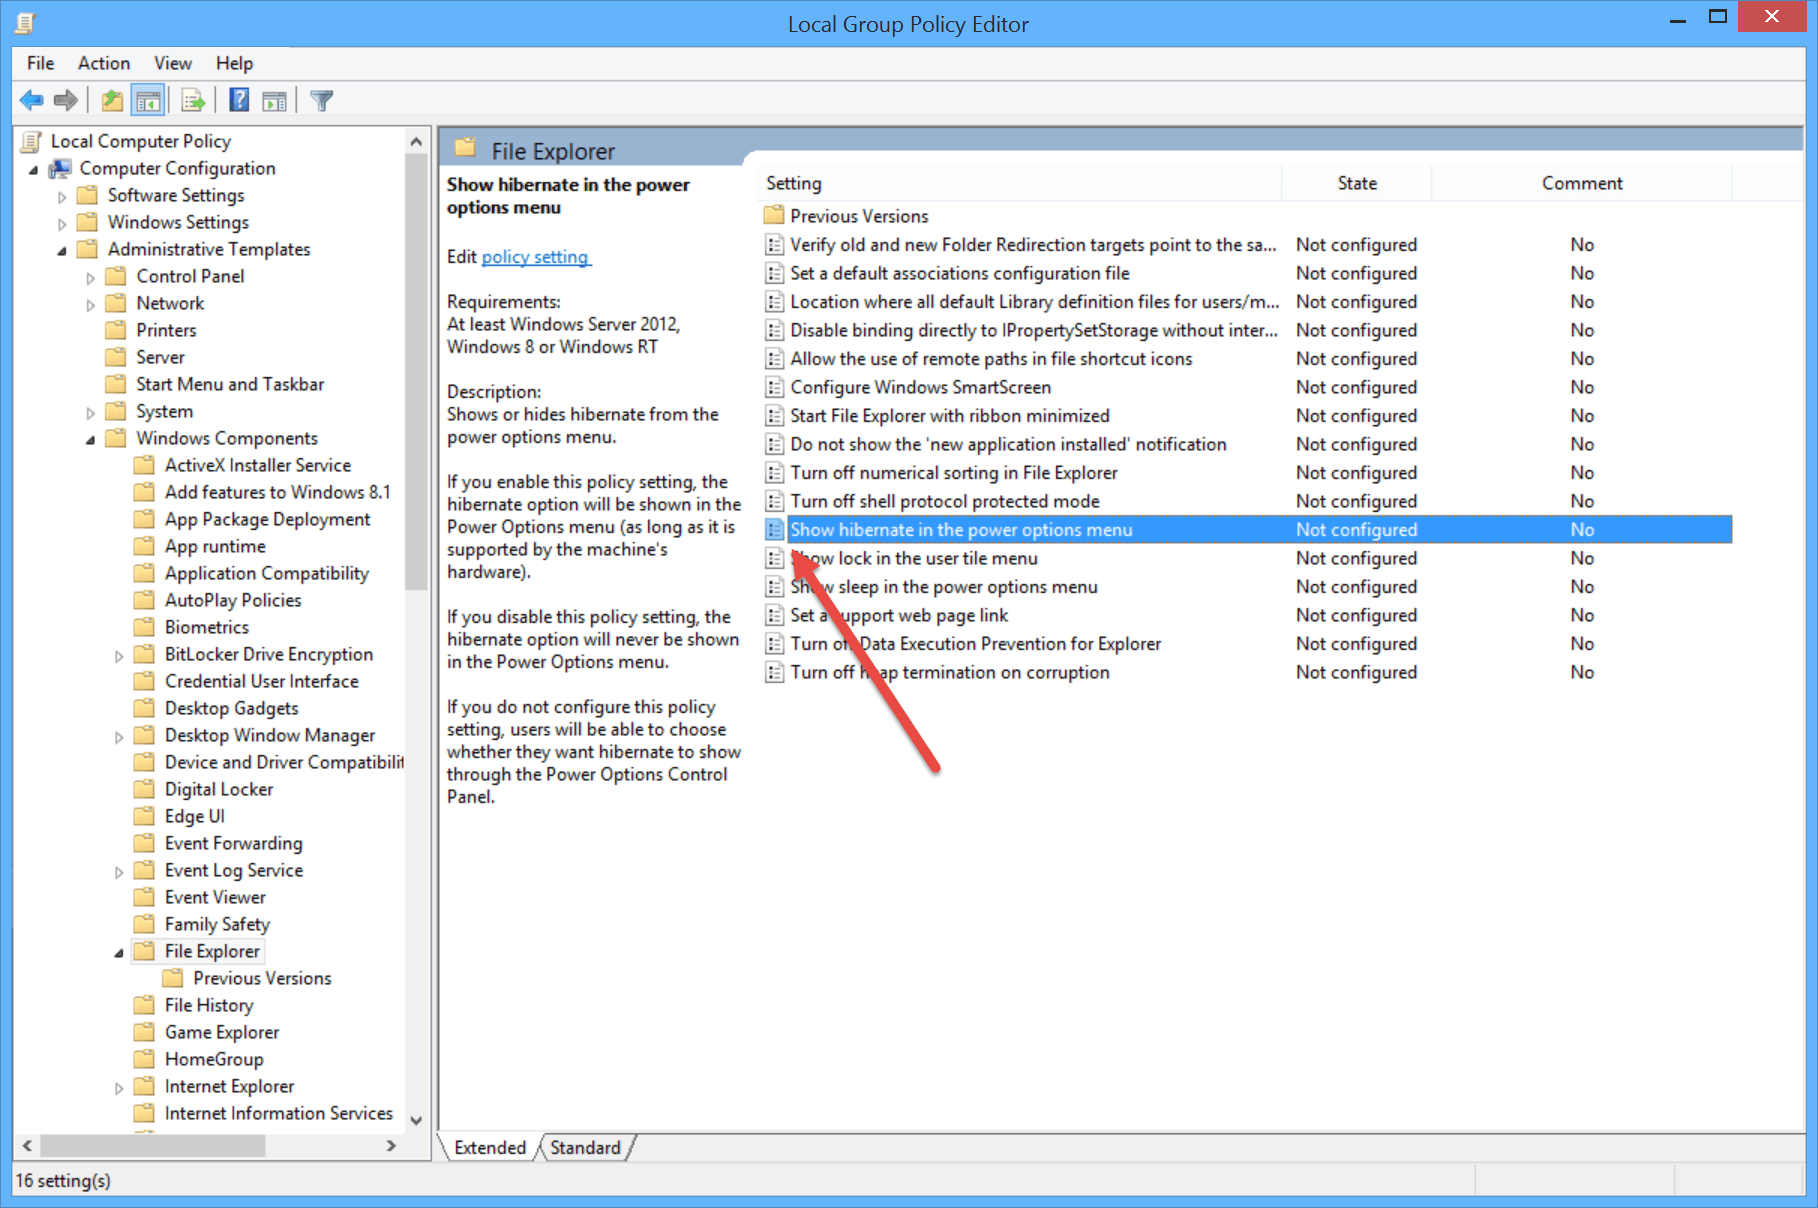Sort settings by the State column header
This screenshot has height=1208, width=1818.
point(1356,183)
